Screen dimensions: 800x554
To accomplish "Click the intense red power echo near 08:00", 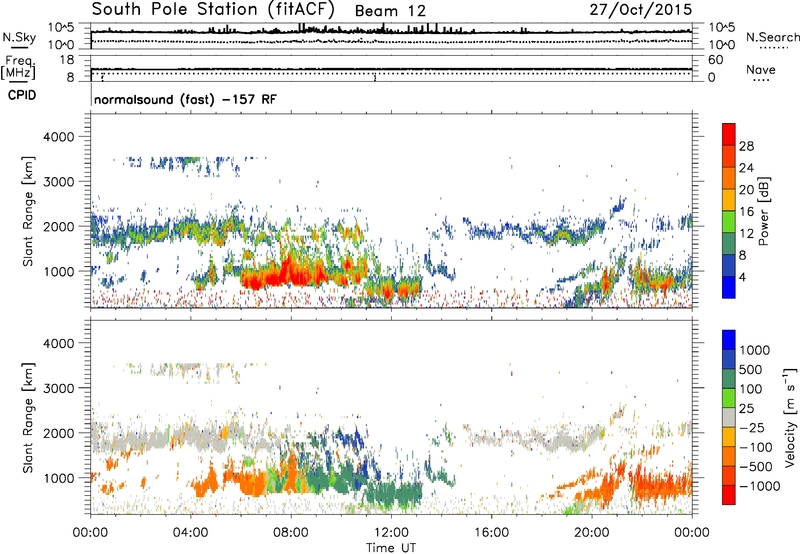I will (286, 271).
